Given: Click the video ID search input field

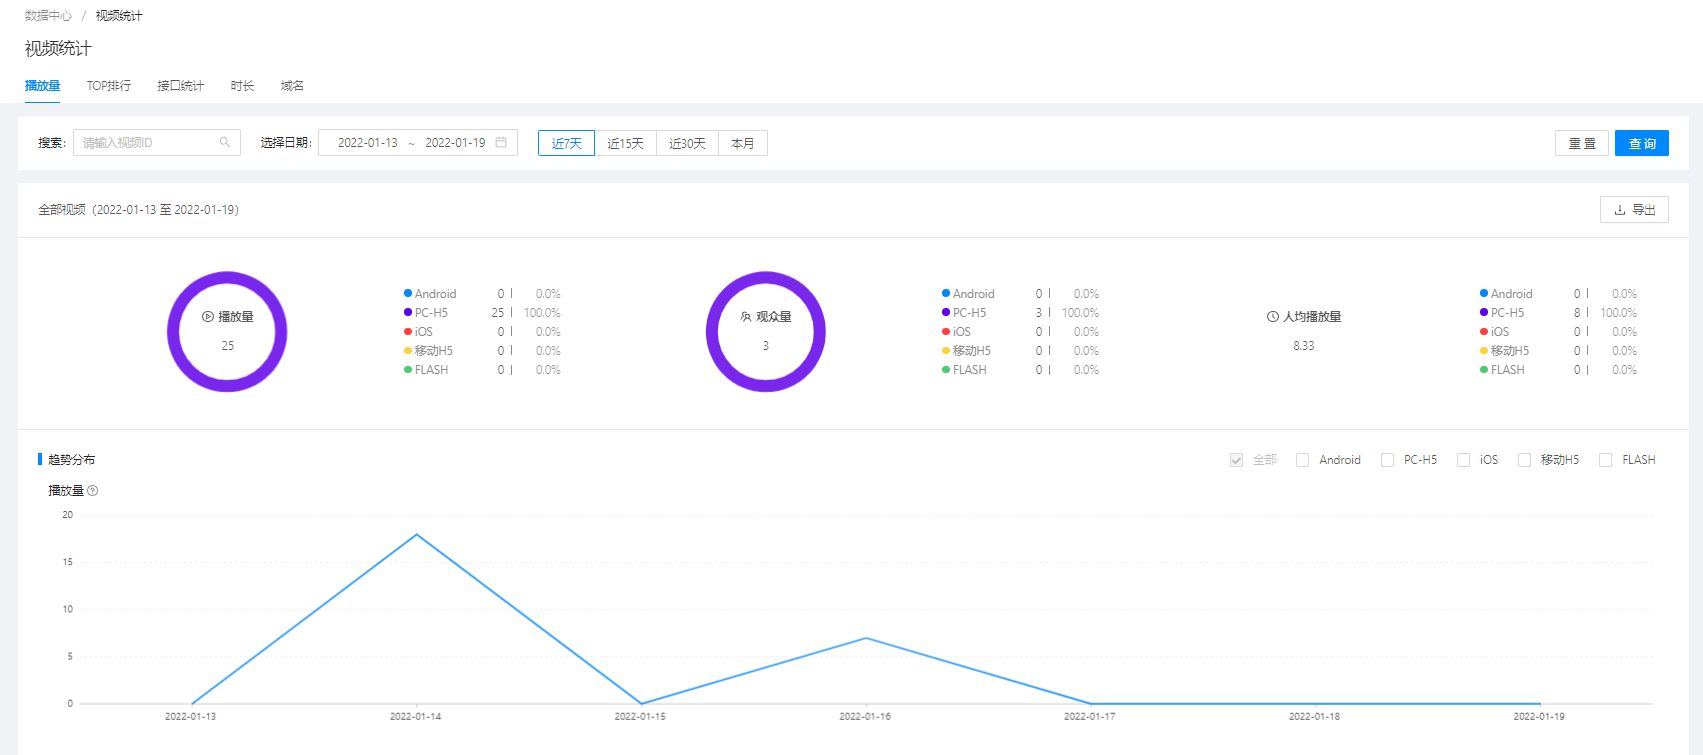Looking at the screenshot, I should pos(157,143).
